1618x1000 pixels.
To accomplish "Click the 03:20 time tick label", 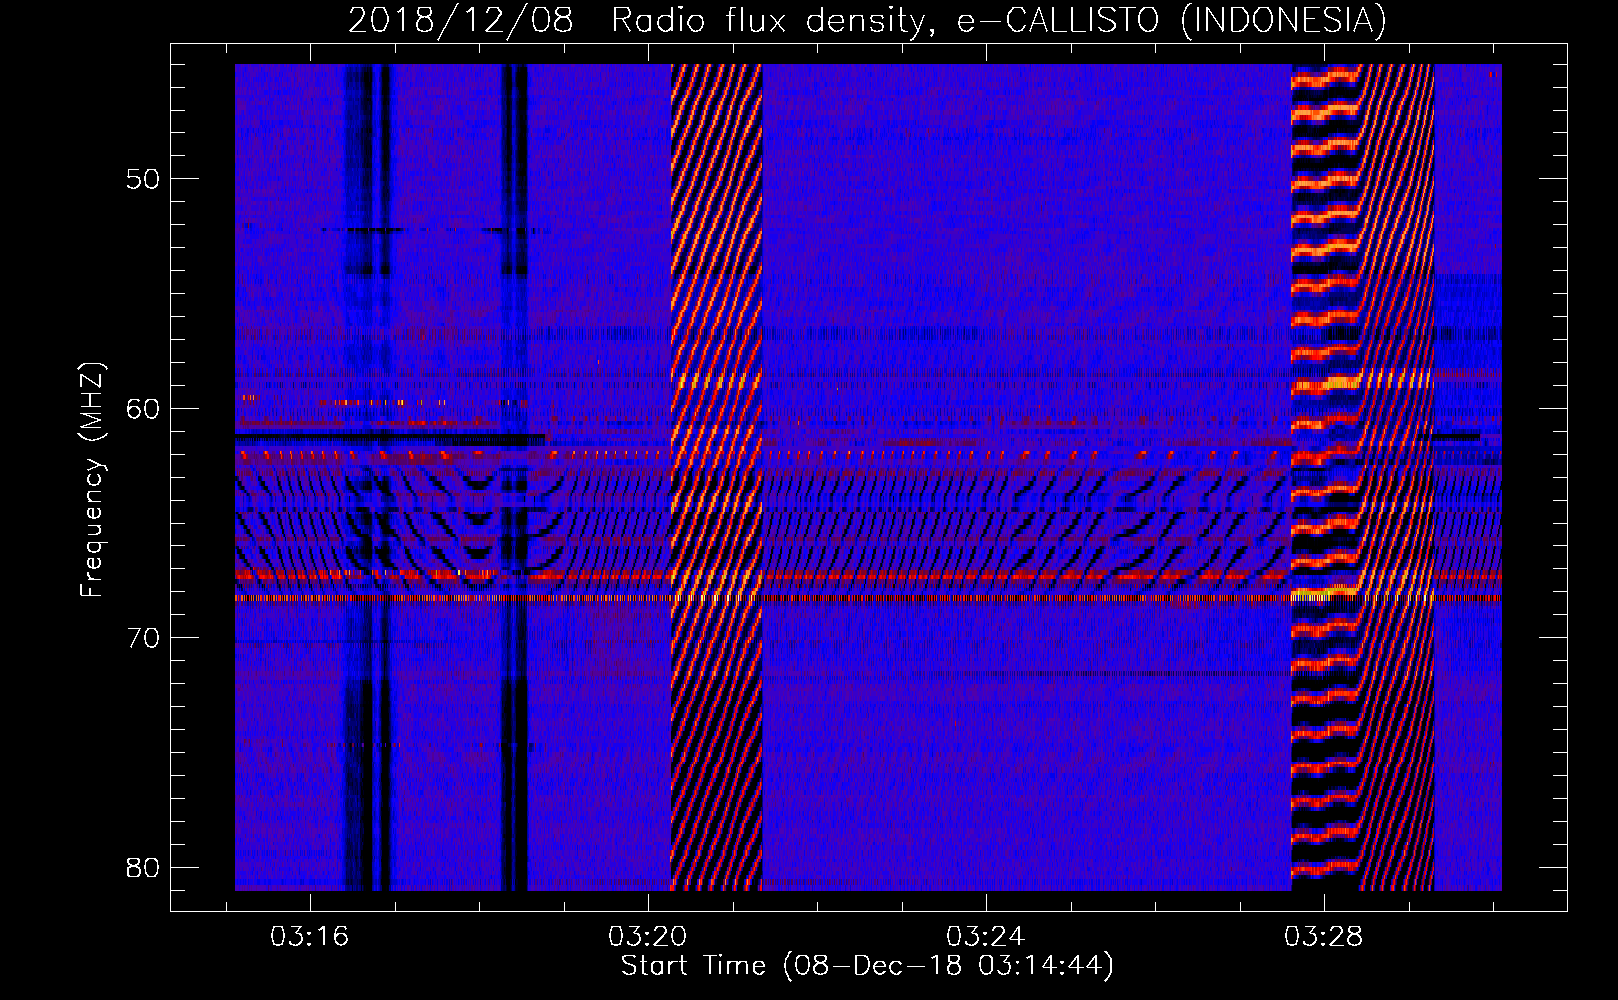I will pos(648,937).
